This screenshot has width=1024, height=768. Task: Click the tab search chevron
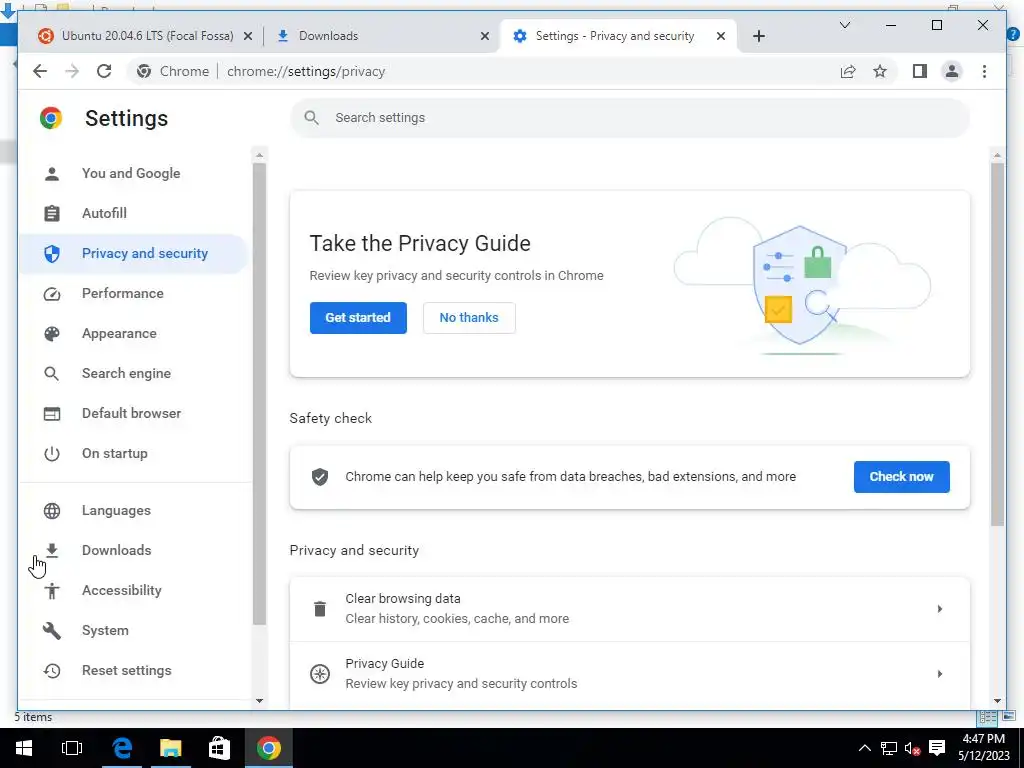point(844,25)
